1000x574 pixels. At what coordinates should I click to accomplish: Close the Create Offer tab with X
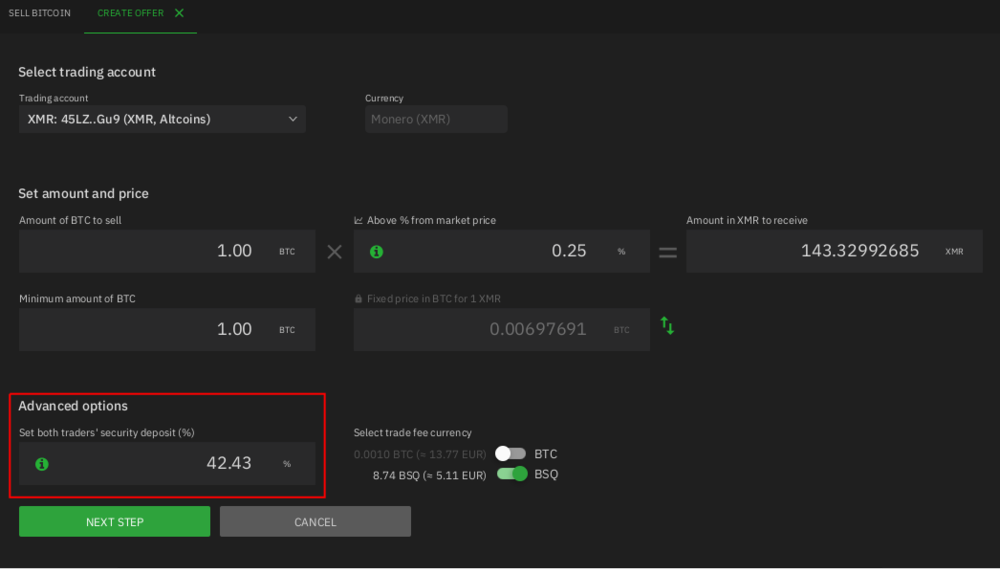point(179,13)
